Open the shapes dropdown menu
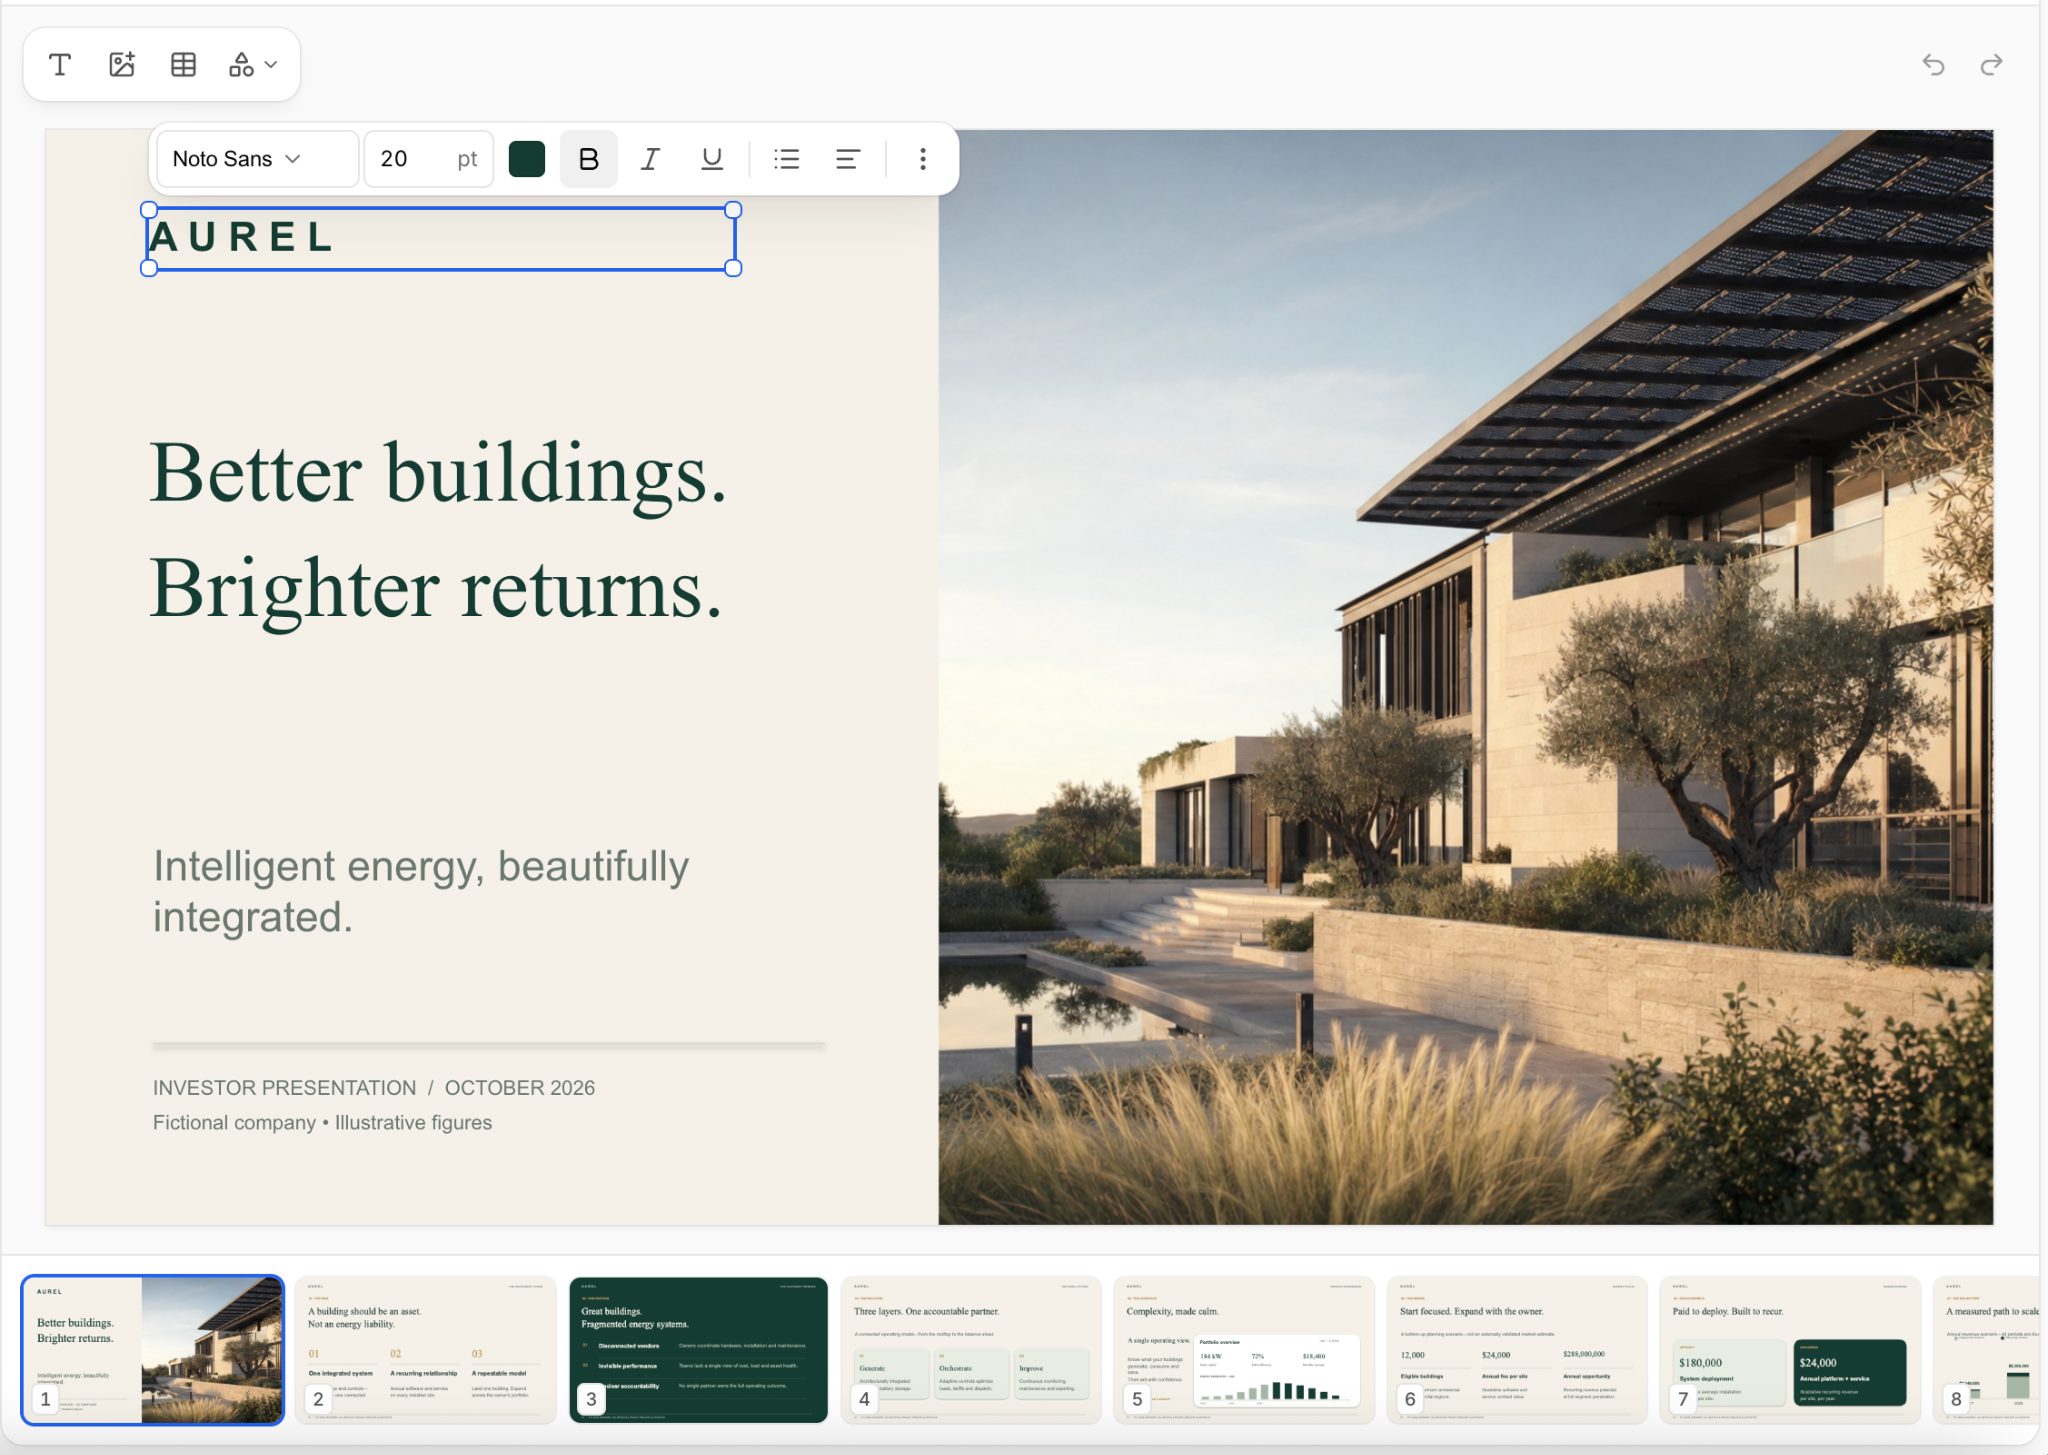This screenshot has height=1455, width=2048. pos(253,65)
